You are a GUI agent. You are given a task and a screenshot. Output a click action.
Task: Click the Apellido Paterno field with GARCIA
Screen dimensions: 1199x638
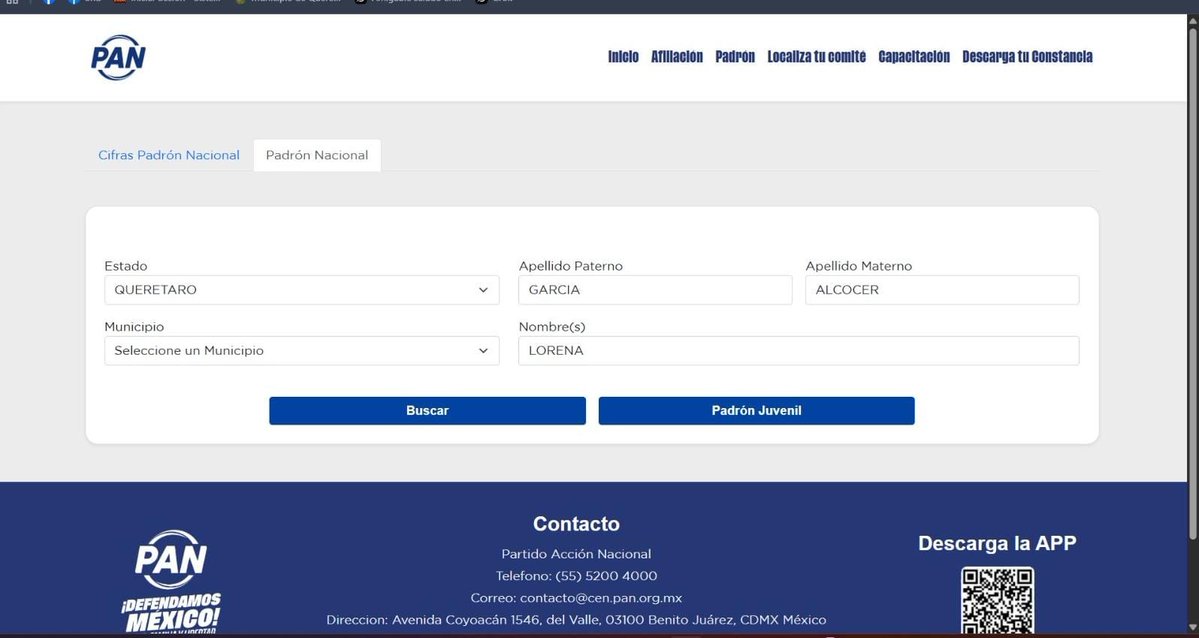[x=655, y=290]
